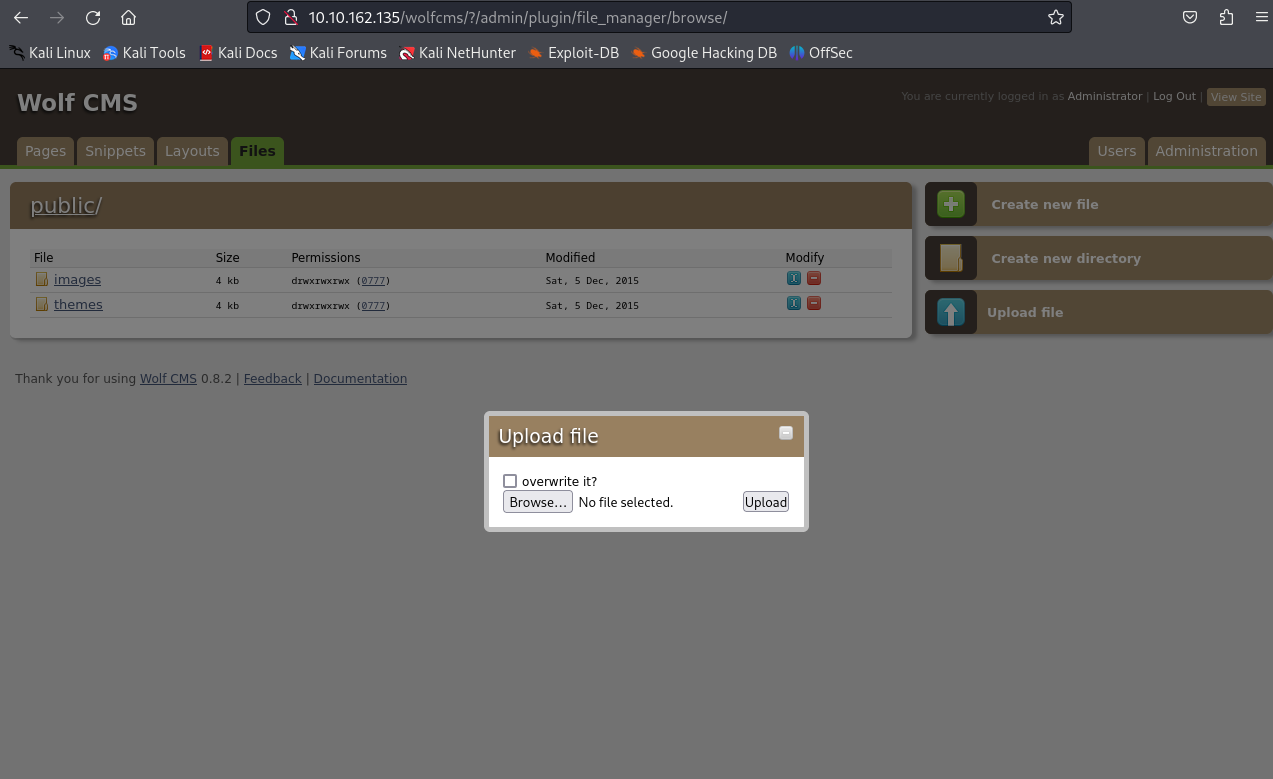Click the Log Out link
The image size is (1273, 779).
click(x=1174, y=96)
